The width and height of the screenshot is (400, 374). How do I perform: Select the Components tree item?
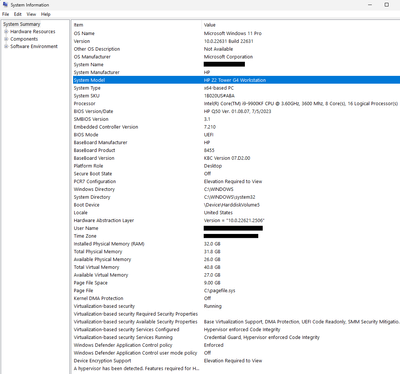point(24,39)
